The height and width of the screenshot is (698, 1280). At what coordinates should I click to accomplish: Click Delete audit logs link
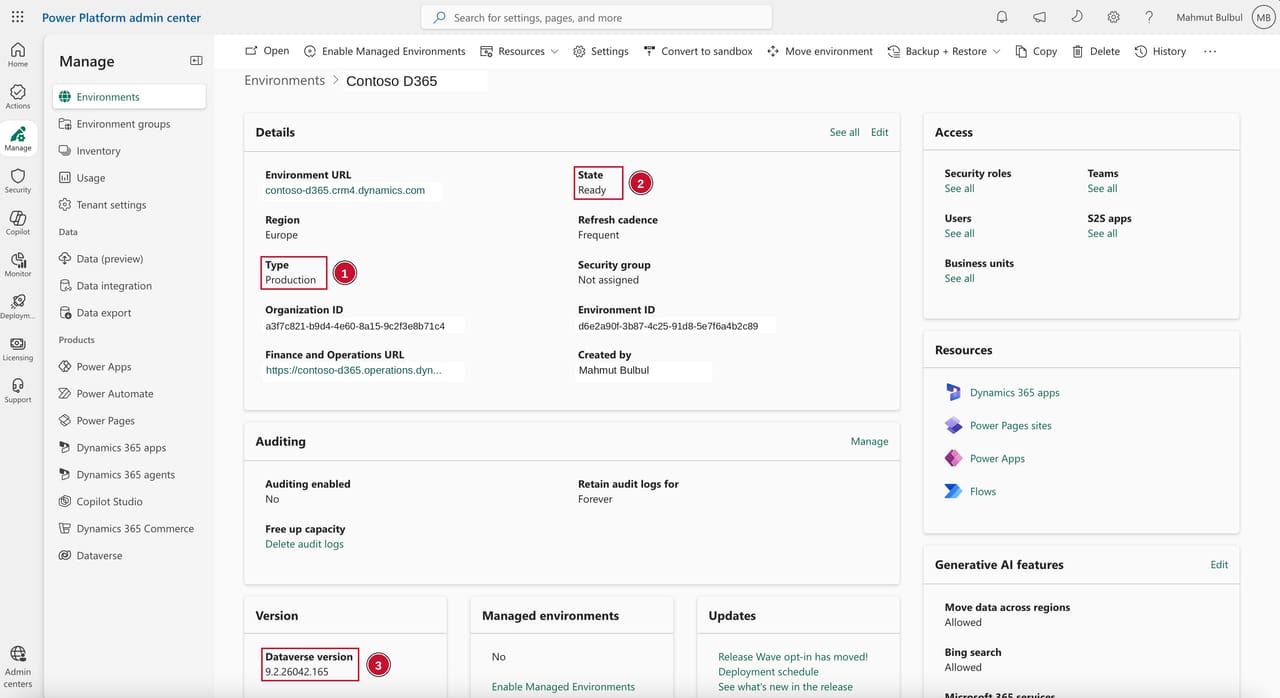(x=304, y=544)
